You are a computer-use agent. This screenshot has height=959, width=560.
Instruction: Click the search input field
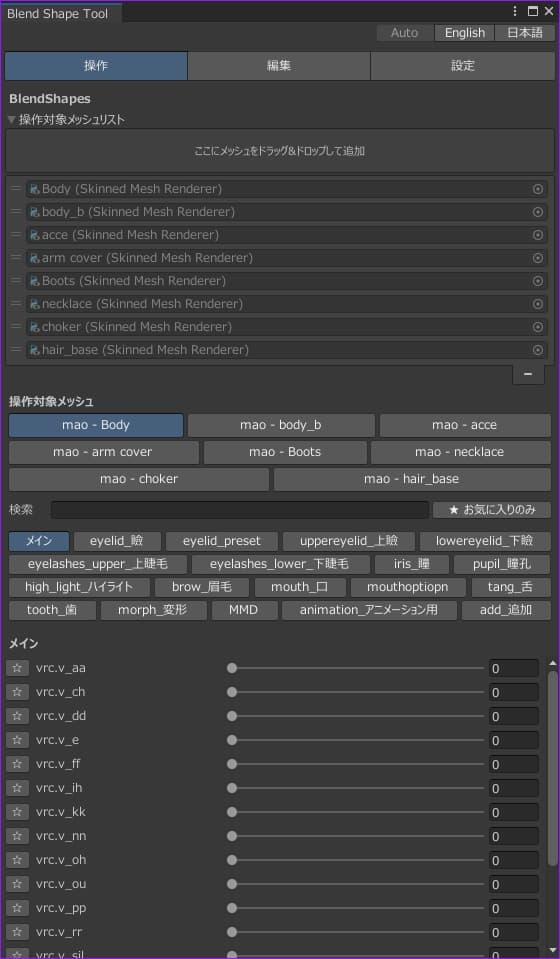240,509
